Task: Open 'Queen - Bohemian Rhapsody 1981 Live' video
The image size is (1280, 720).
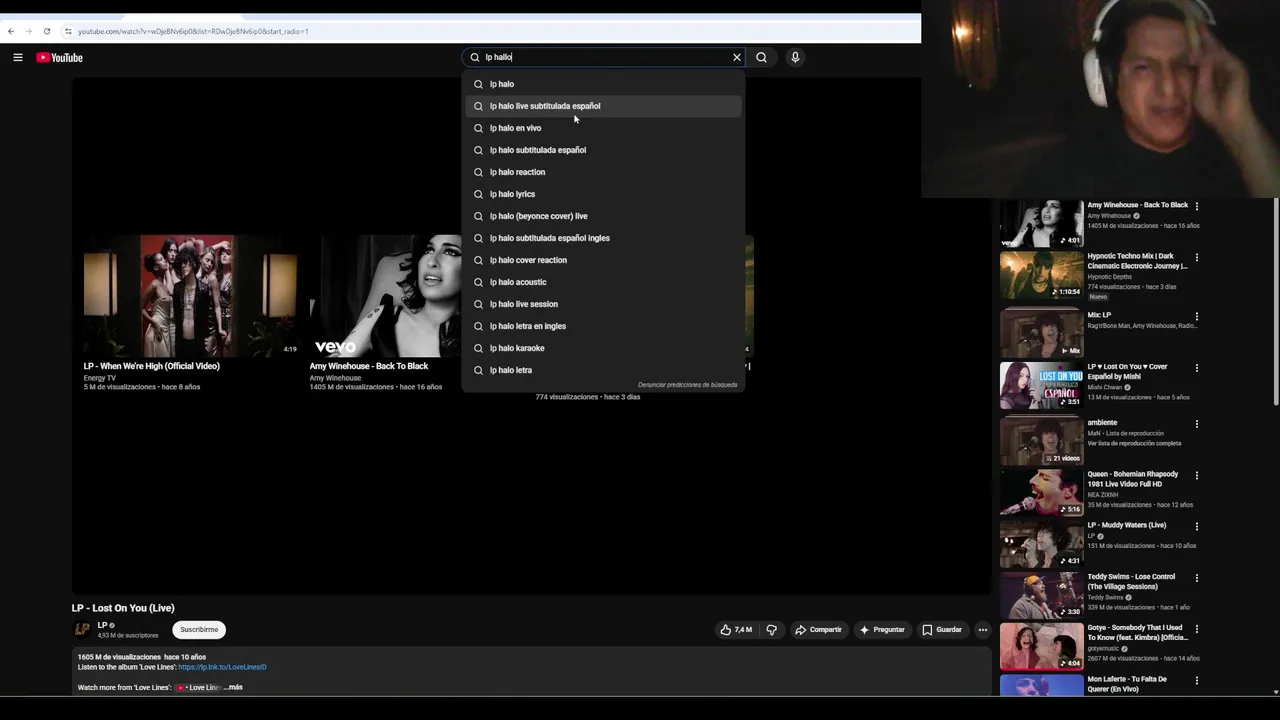Action: click(x=1040, y=492)
